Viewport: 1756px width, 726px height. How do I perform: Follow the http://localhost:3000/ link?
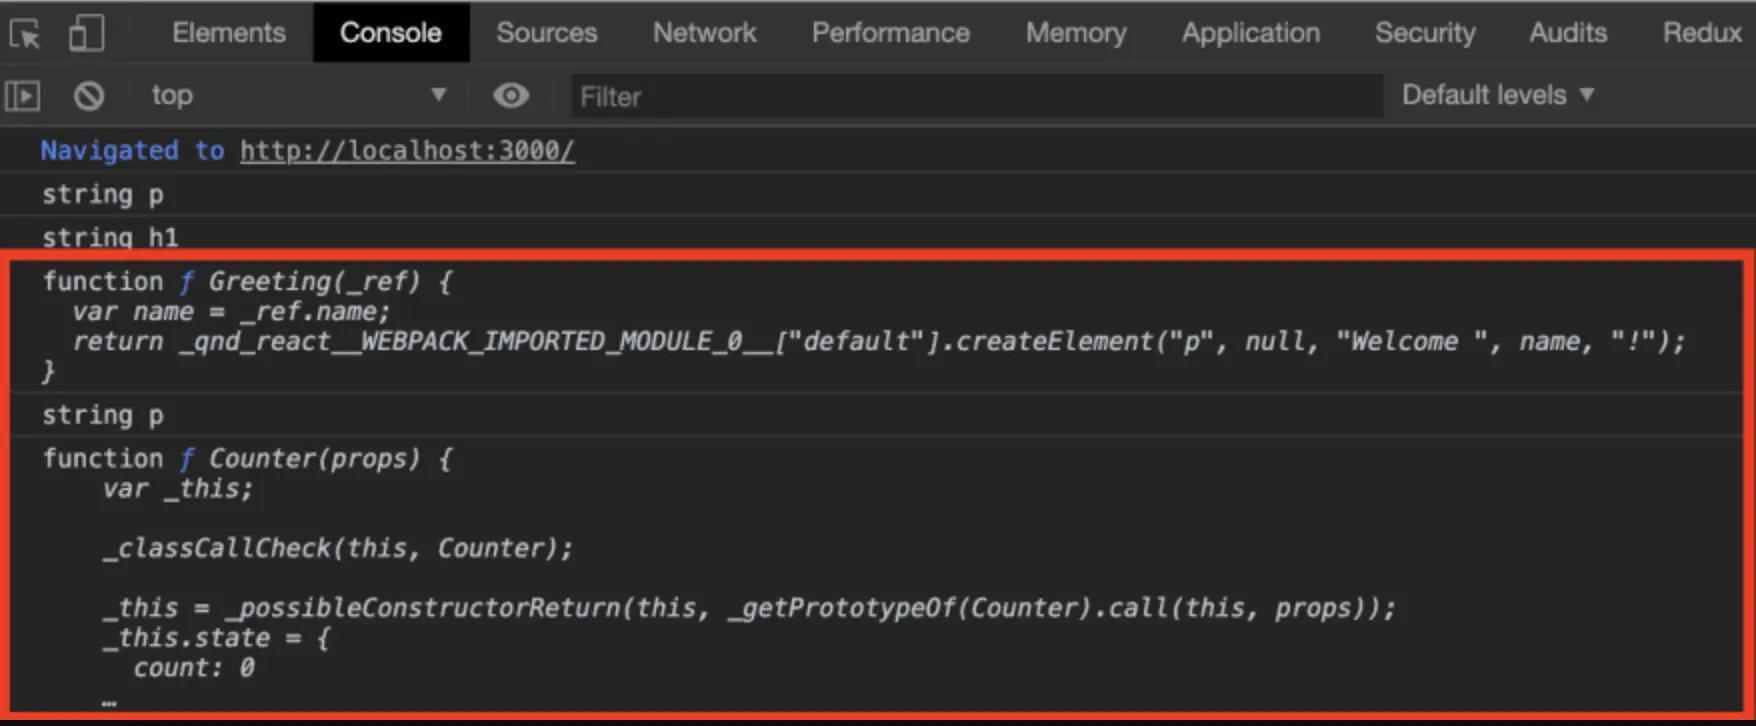(x=407, y=151)
